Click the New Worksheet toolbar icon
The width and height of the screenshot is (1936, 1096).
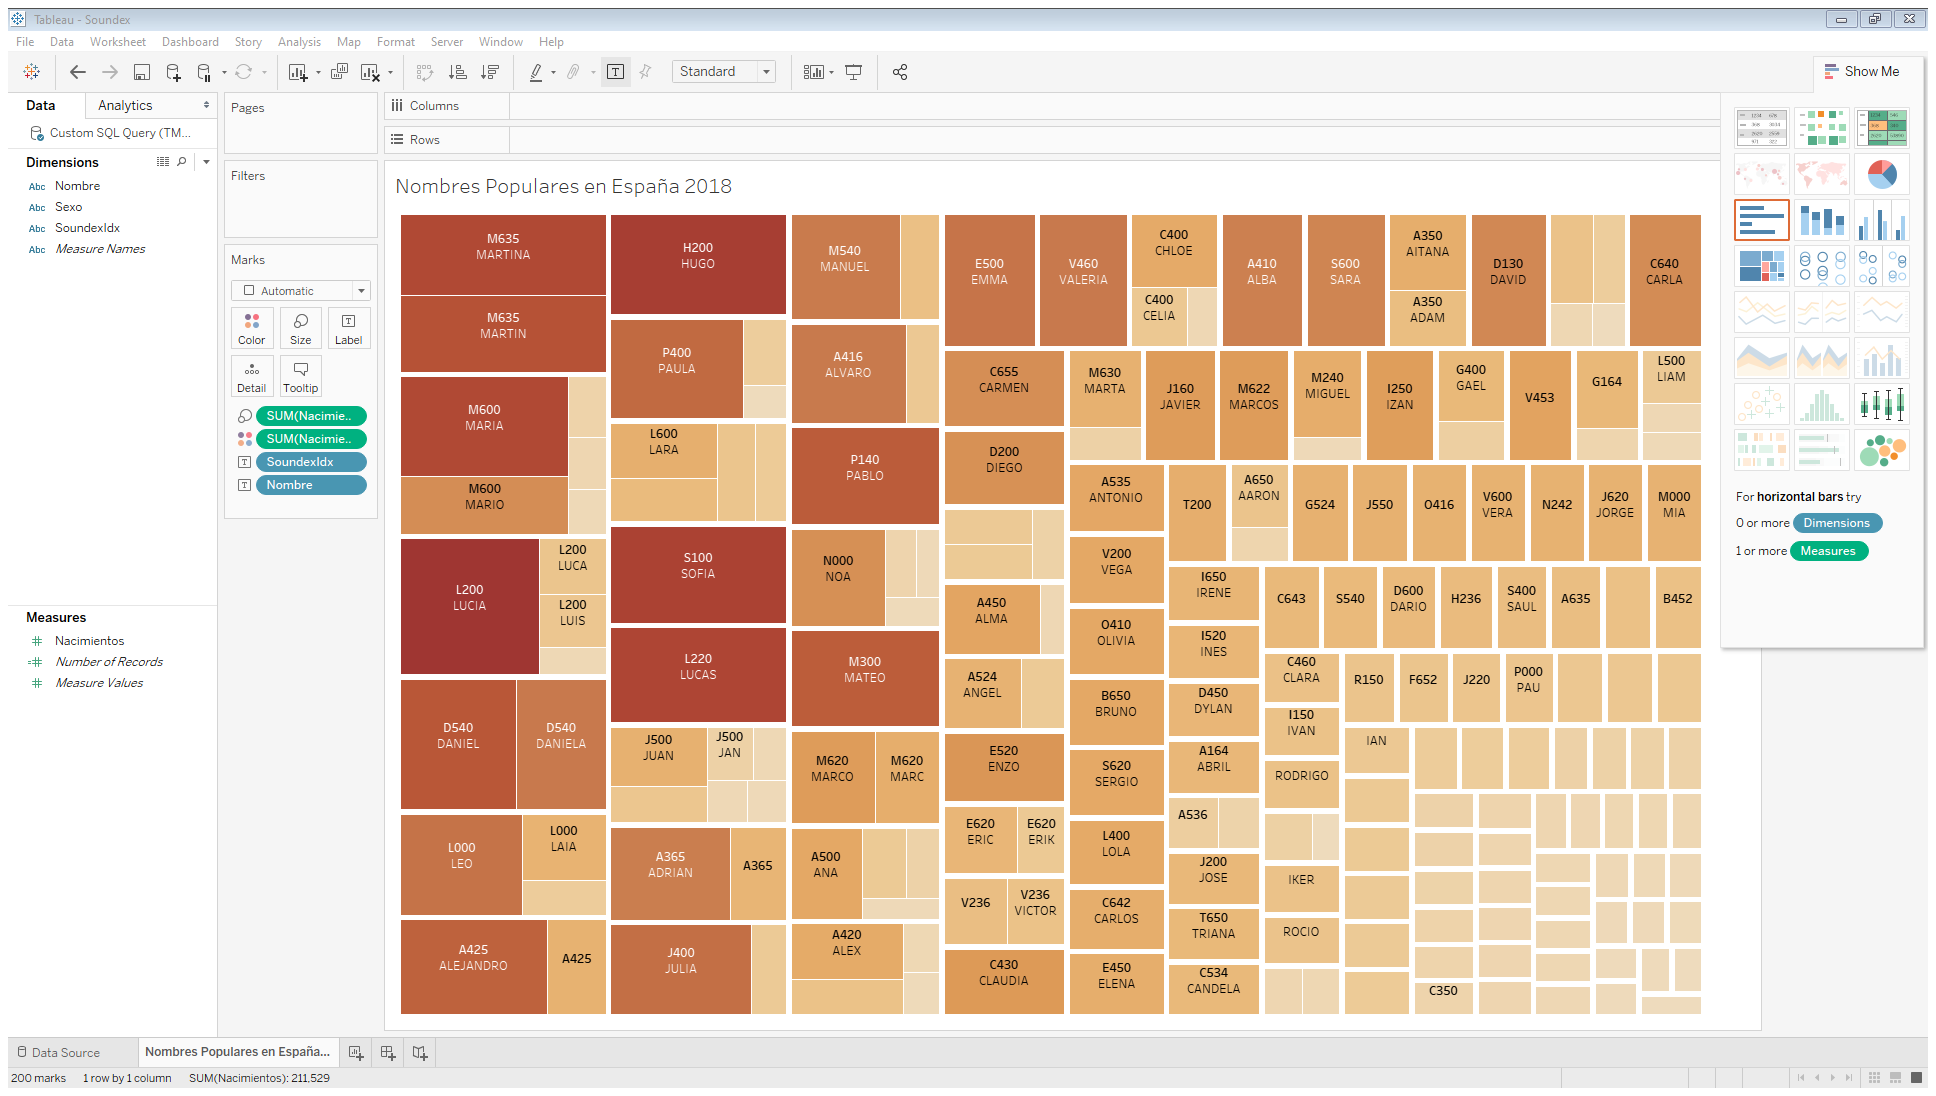pos(298,72)
